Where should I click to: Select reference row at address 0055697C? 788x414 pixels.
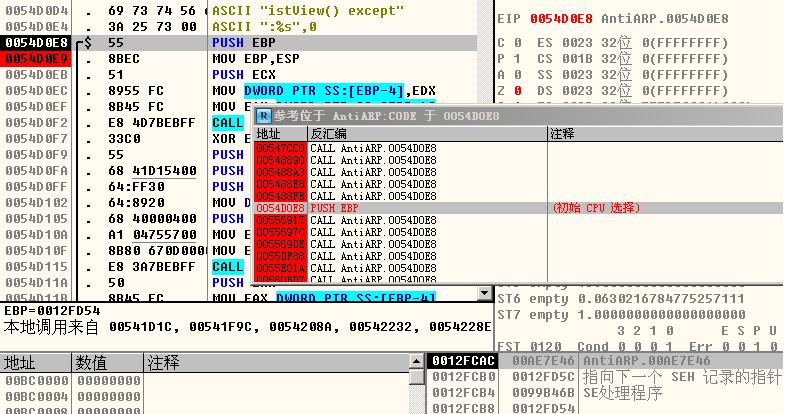pos(518,232)
